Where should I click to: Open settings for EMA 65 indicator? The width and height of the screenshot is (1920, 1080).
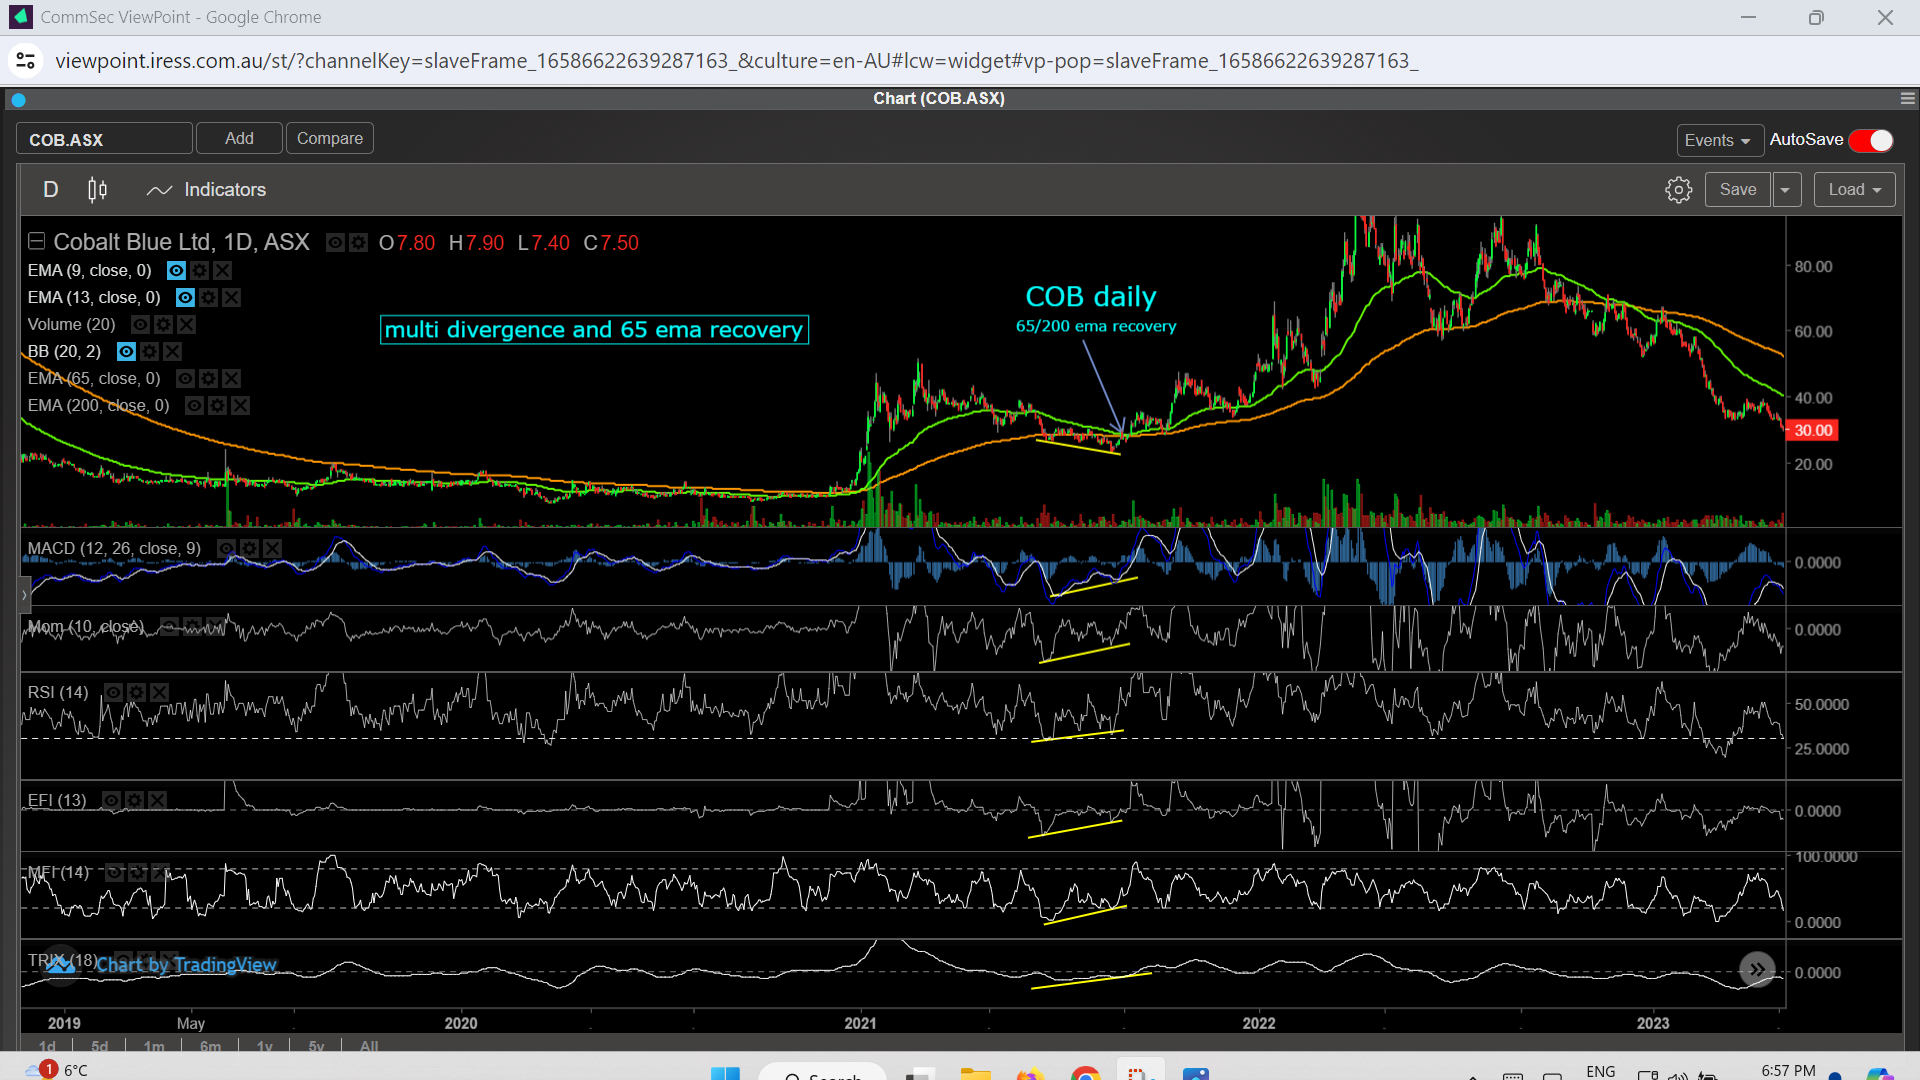(208, 378)
